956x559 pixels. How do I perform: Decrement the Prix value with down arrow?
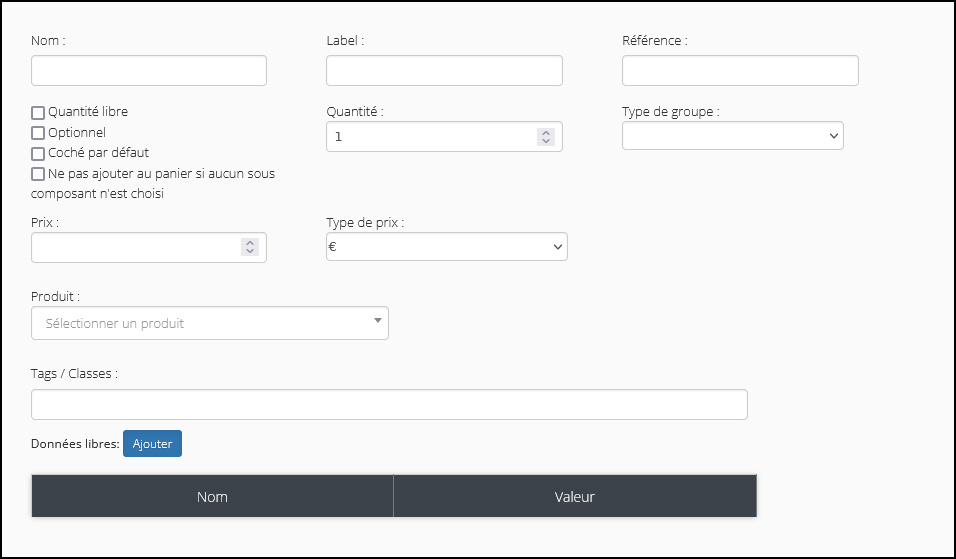click(250, 251)
